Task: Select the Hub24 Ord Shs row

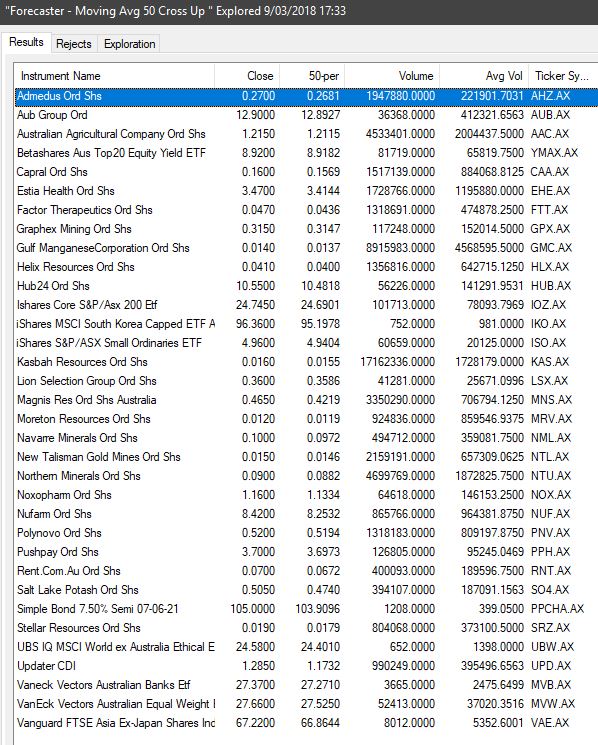Action: pos(306,286)
